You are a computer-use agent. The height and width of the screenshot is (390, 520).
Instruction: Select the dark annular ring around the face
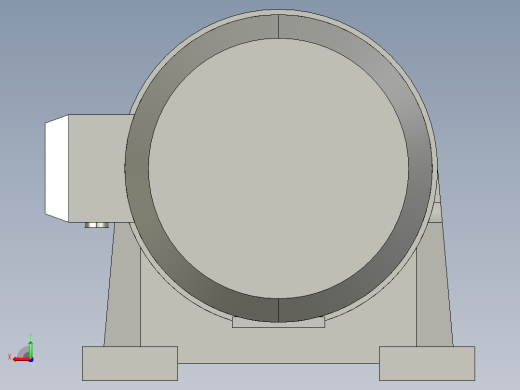click(x=137, y=168)
